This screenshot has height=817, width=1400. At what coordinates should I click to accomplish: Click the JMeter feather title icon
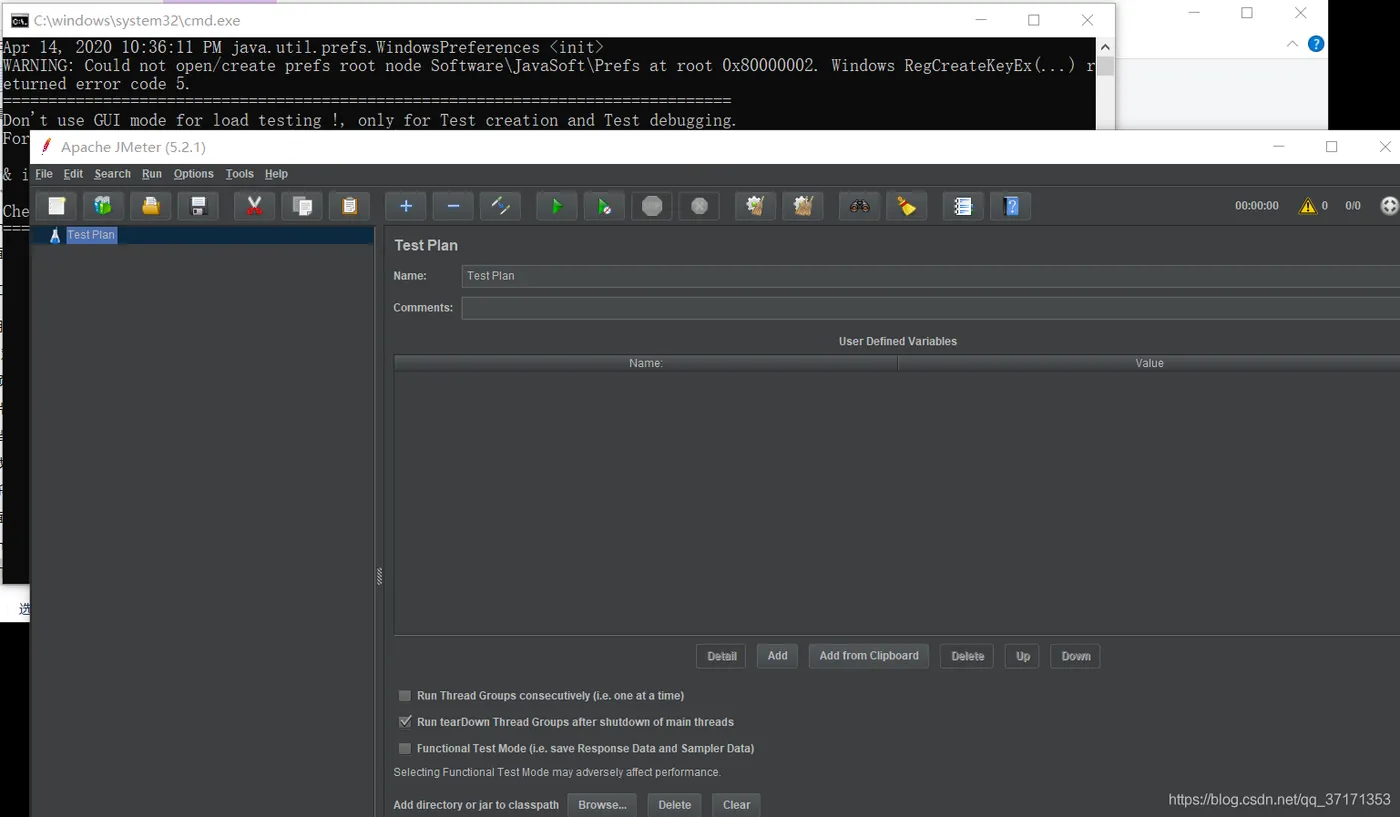click(46, 147)
